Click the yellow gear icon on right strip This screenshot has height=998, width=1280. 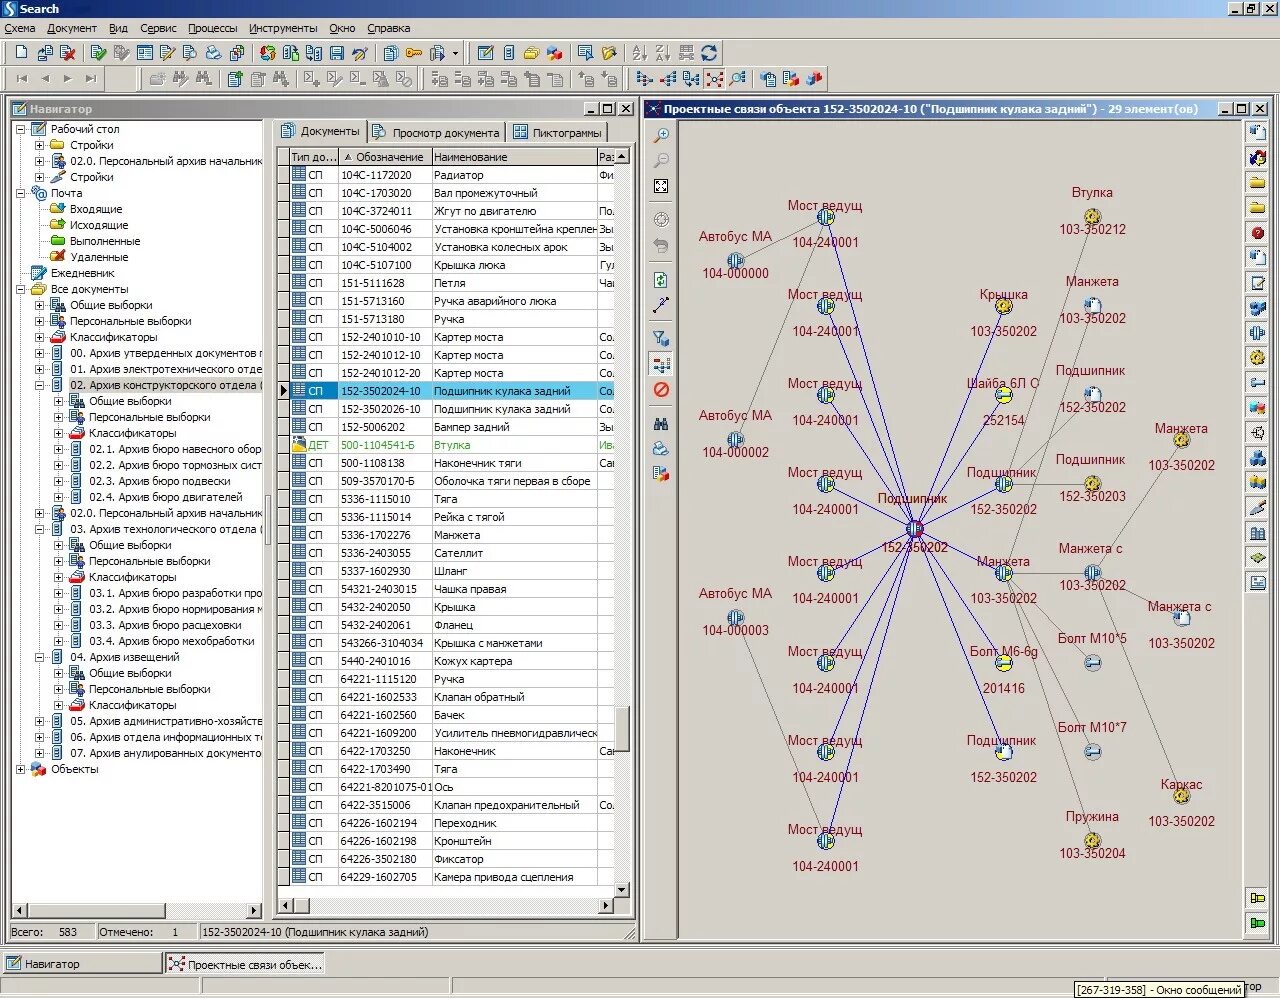(x=1258, y=357)
